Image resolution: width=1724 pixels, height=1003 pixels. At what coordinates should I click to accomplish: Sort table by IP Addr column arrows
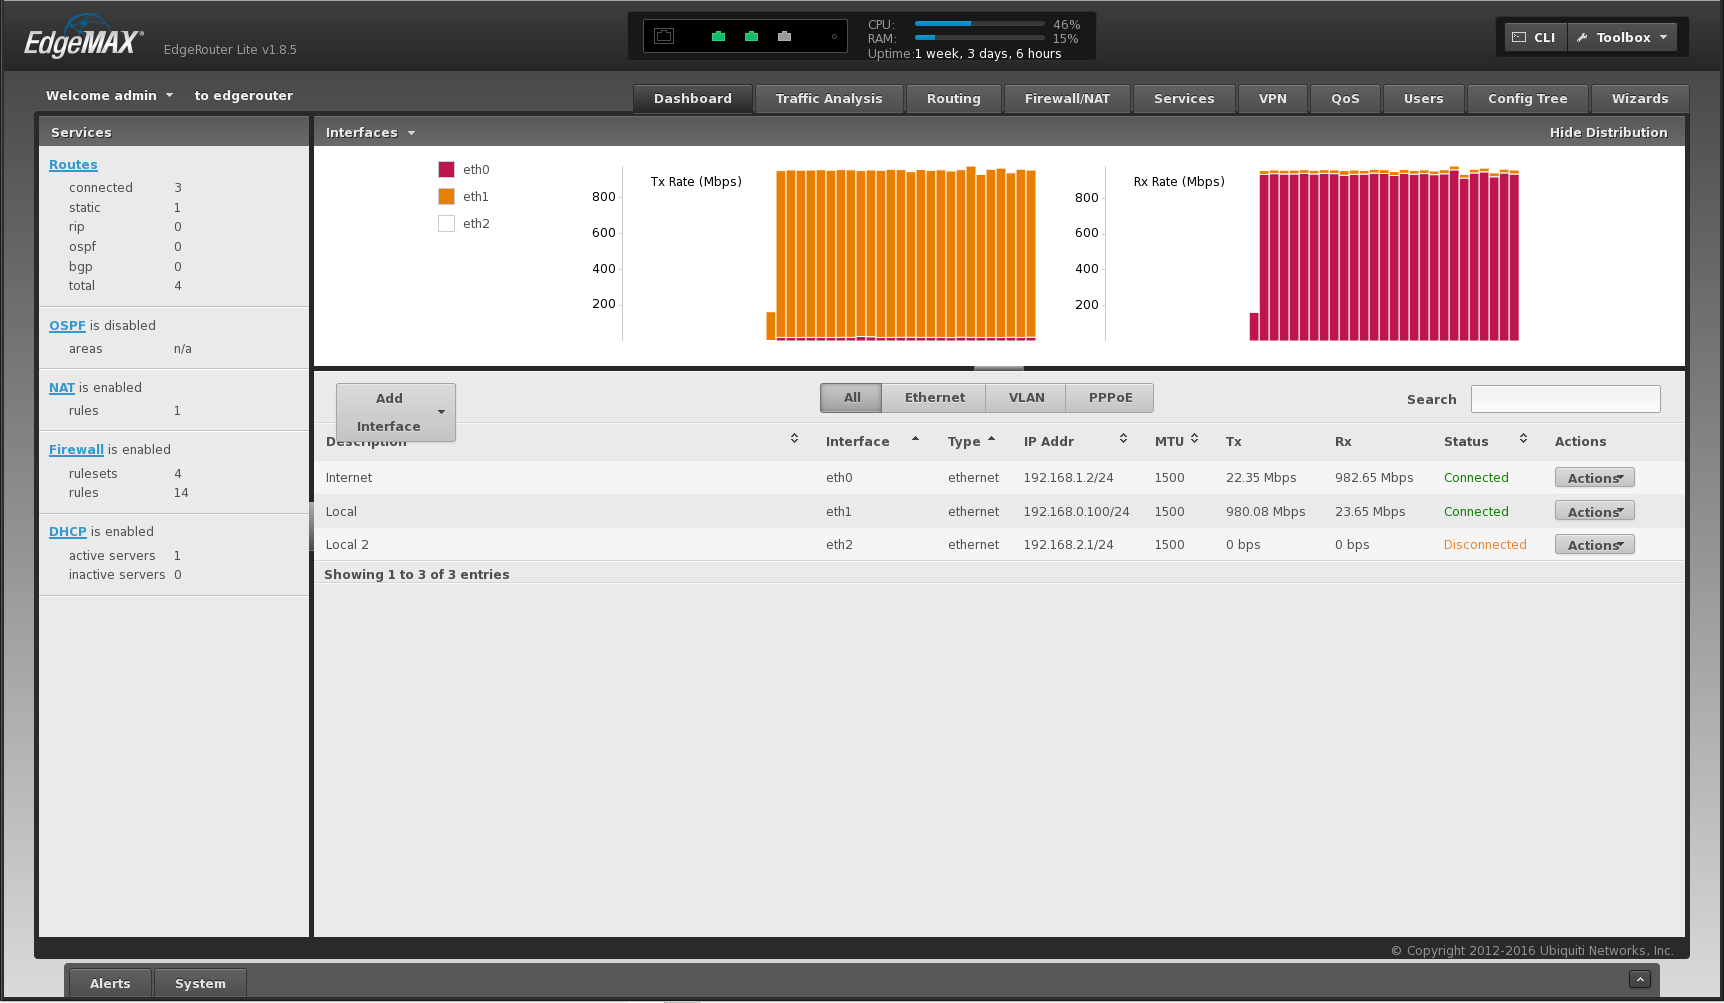(x=1123, y=439)
